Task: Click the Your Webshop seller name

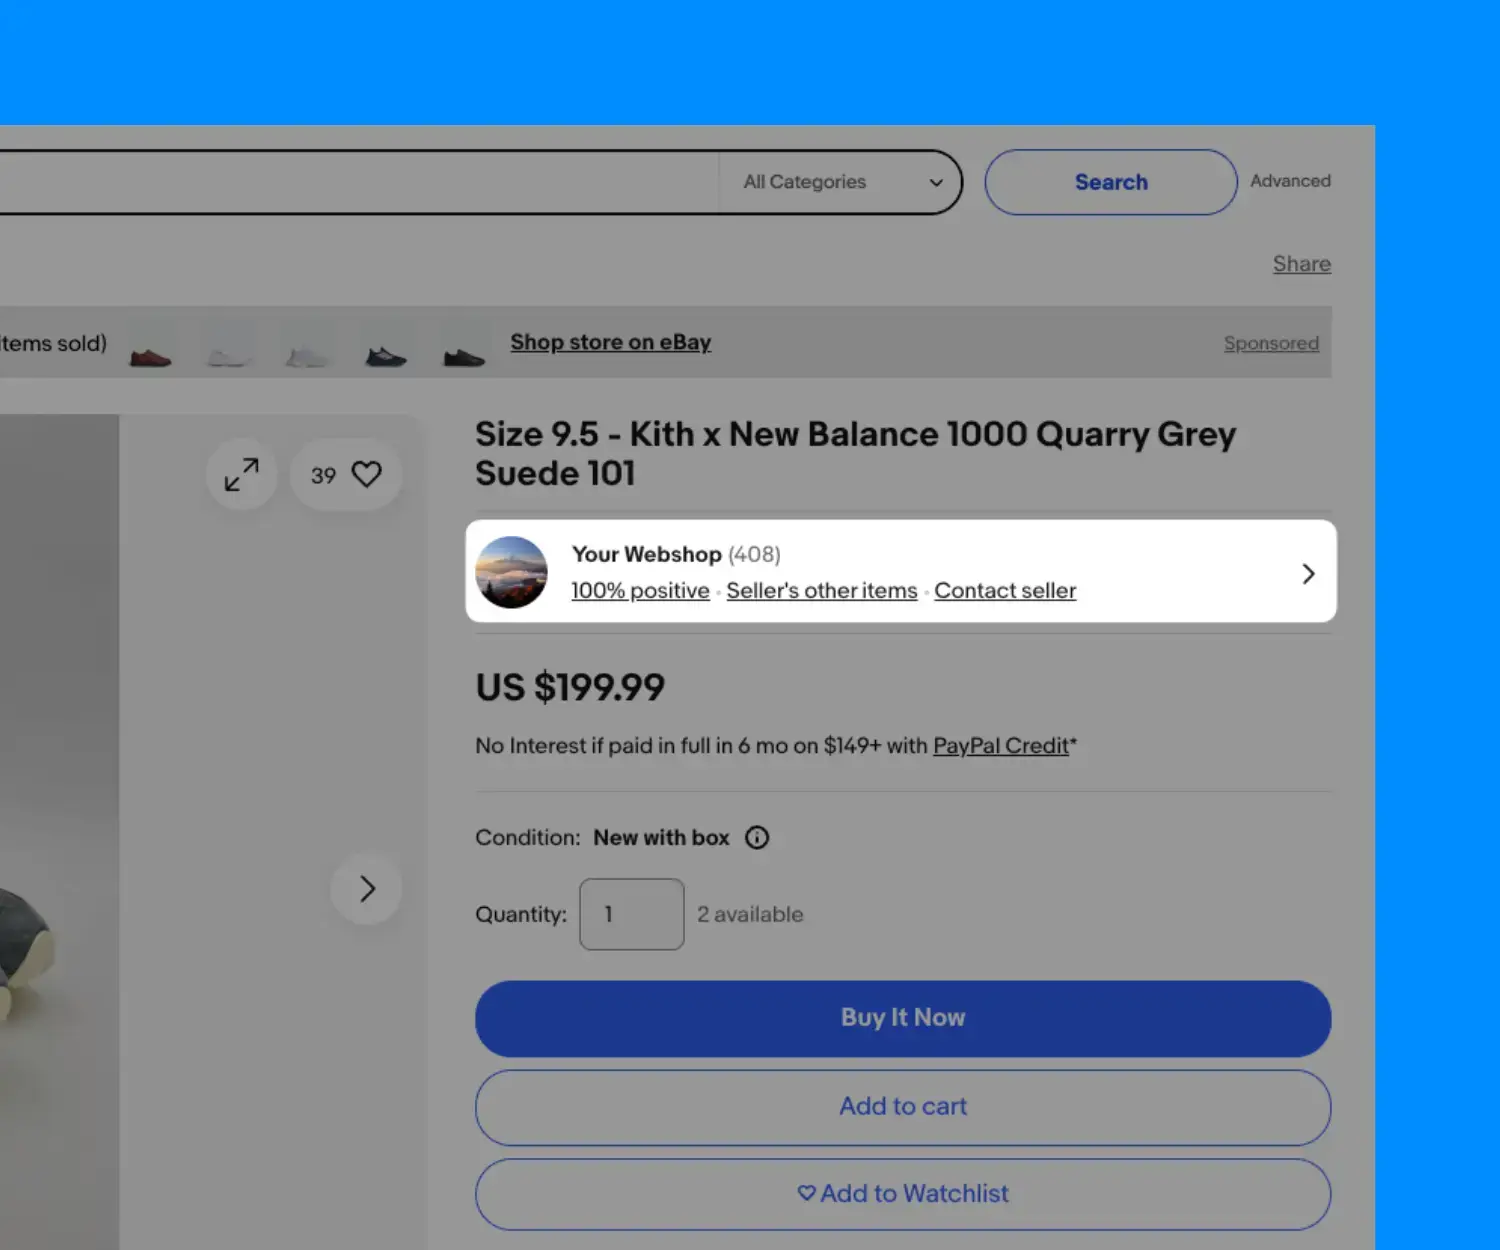Action: click(x=646, y=554)
